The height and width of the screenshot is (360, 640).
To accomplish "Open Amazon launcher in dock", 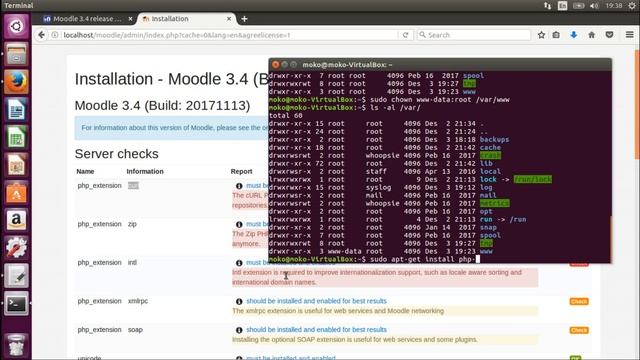I will coord(16,220).
